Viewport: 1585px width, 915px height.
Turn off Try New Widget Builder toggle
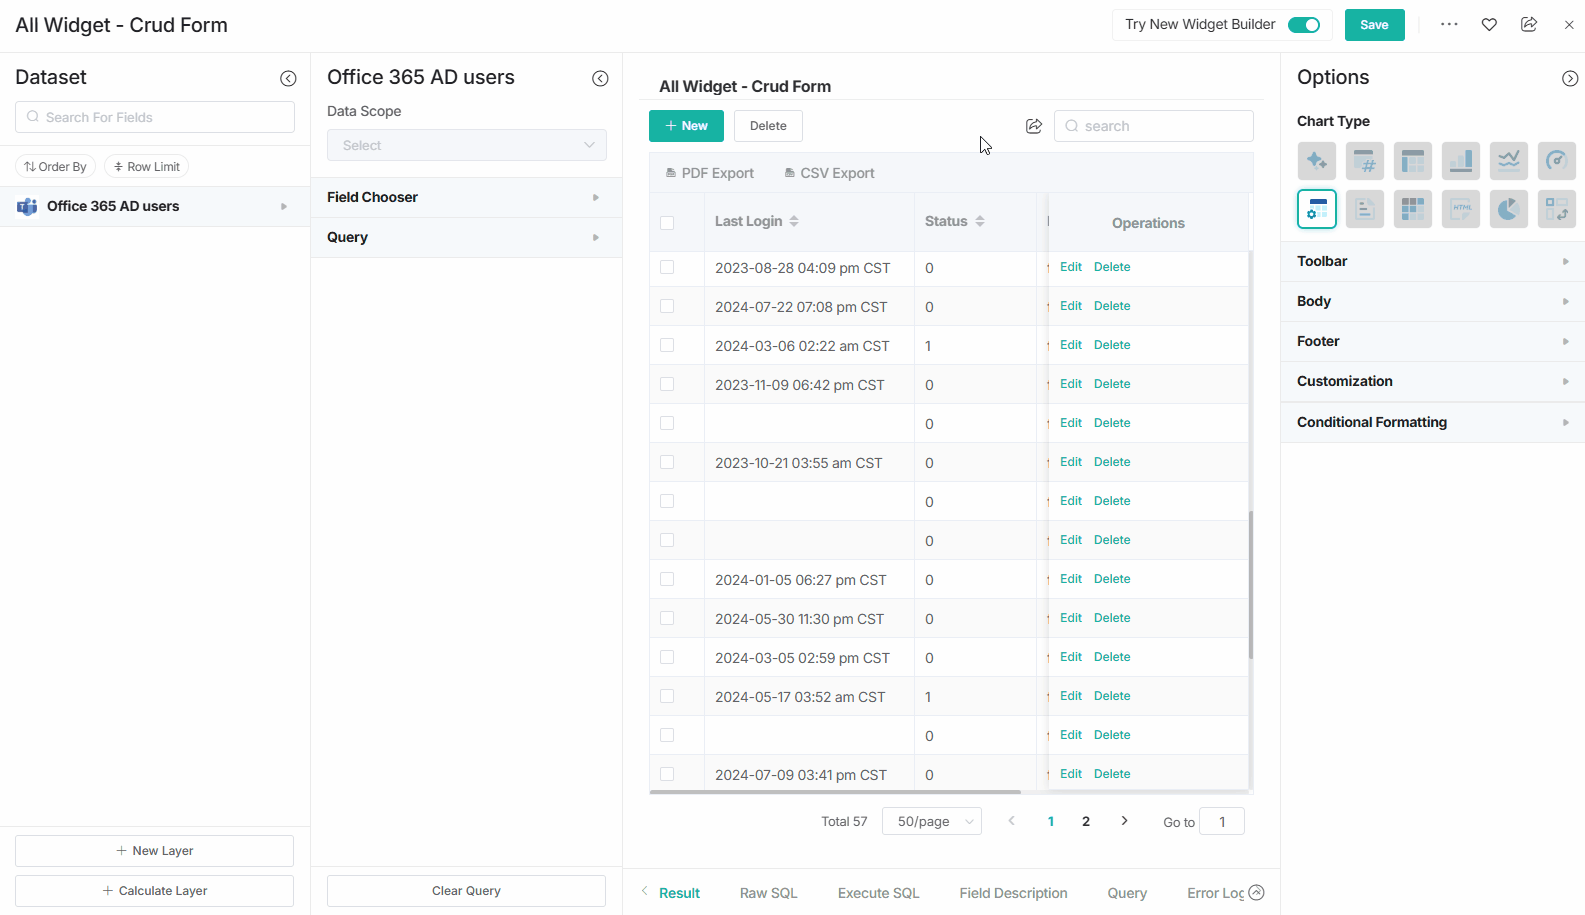(x=1303, y=25)
